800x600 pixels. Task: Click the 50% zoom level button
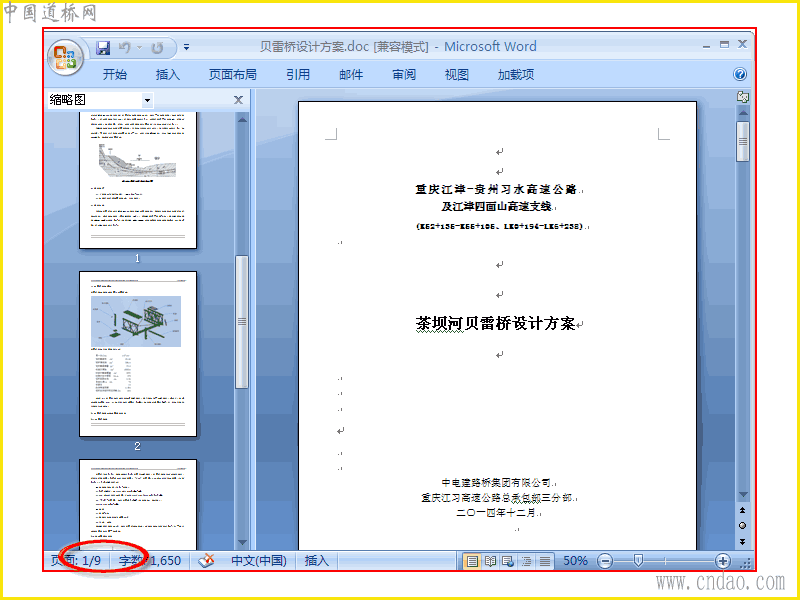(576, 561)
